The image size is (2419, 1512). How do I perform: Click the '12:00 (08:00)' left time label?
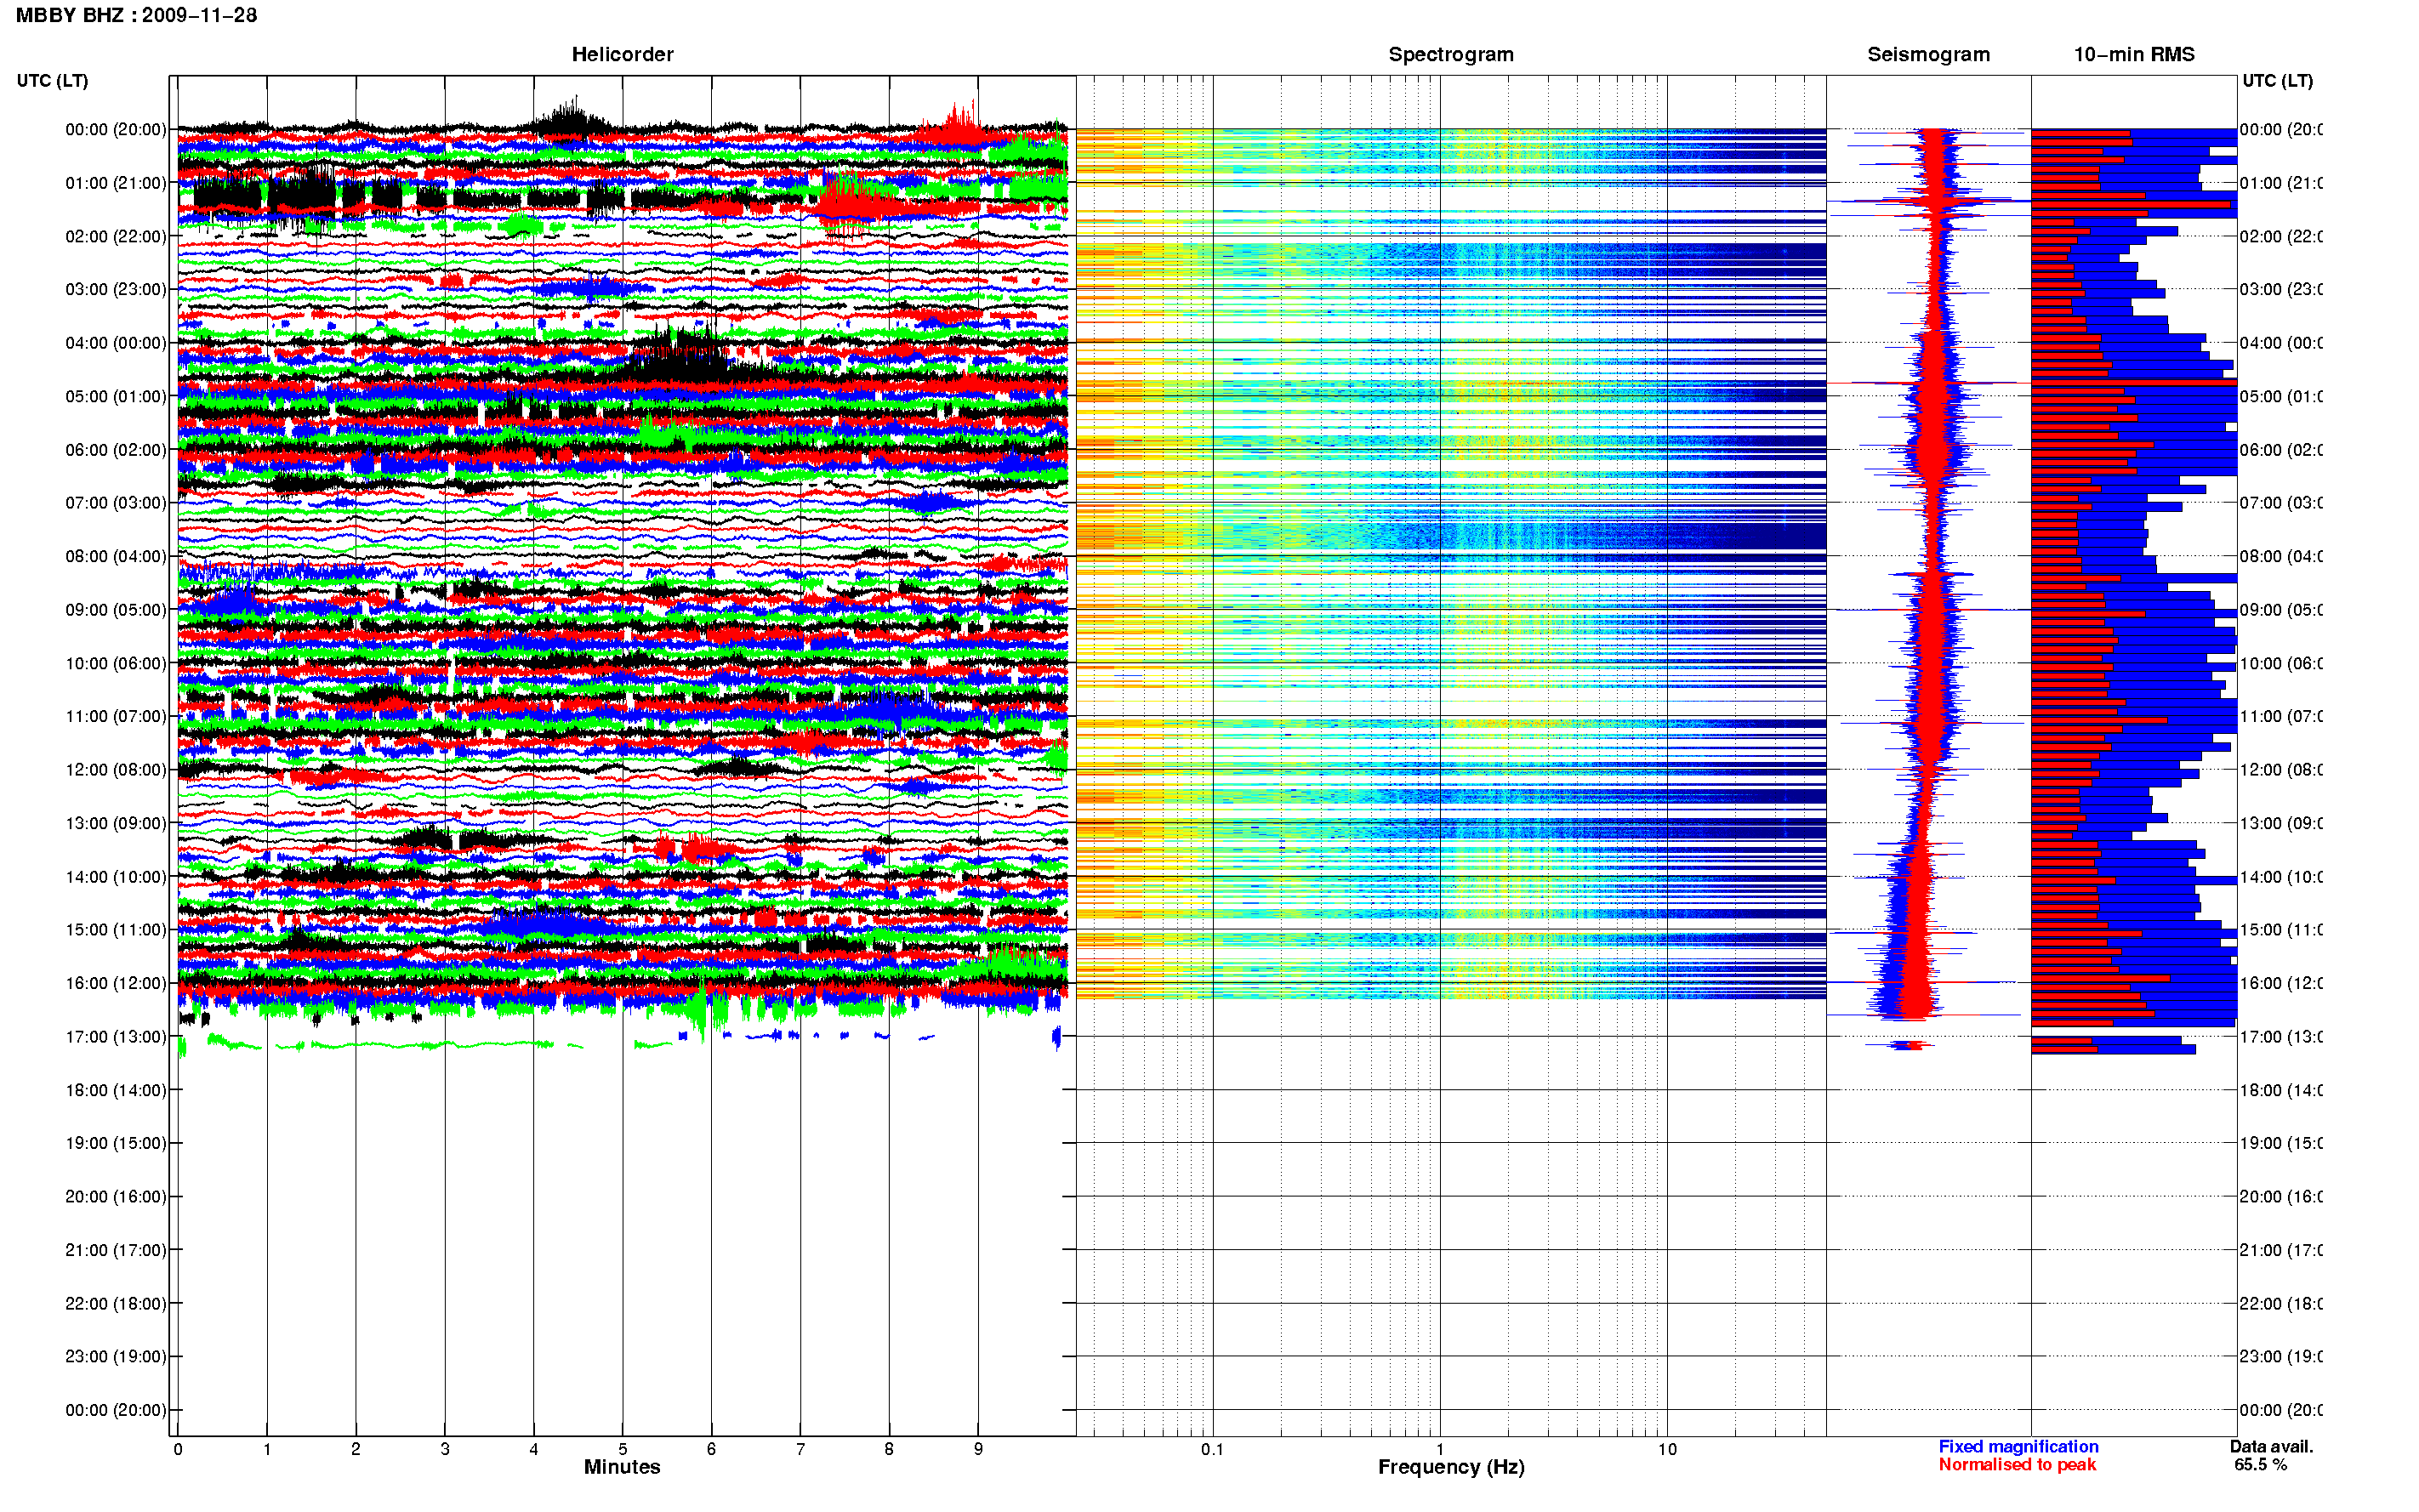click(x=116, y=770)
